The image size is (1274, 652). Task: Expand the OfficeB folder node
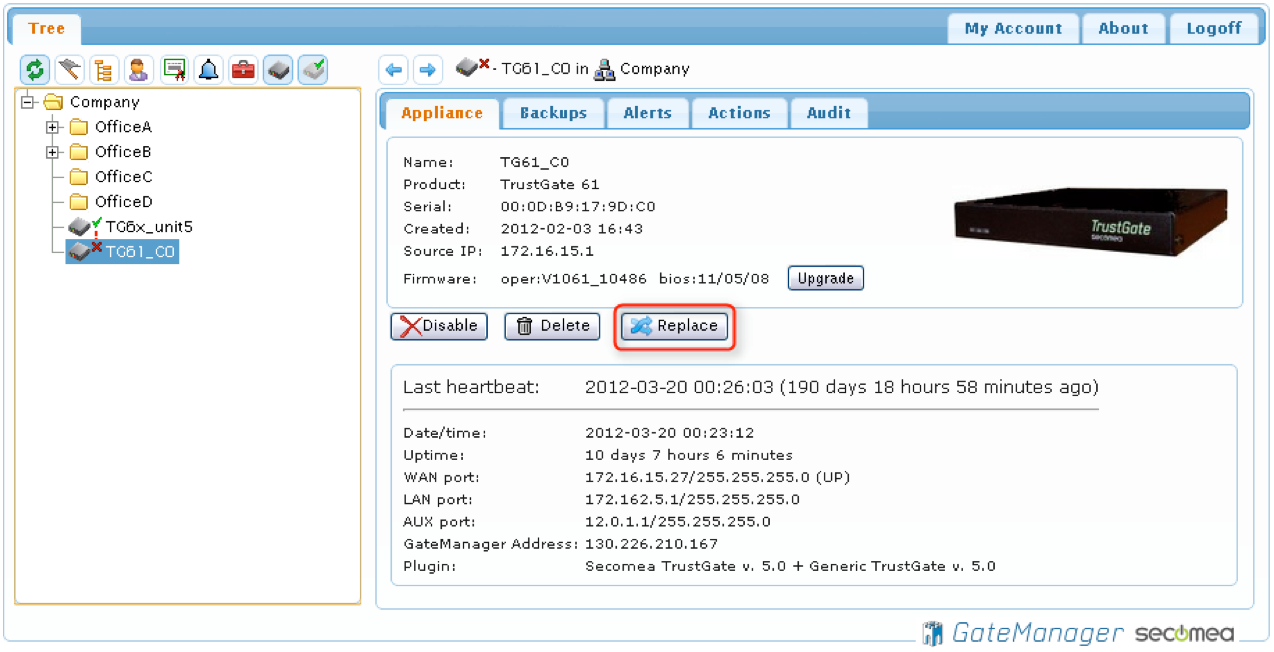[53, 152]
